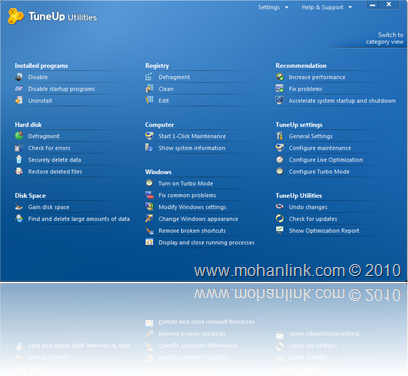Switch to category view

coord(385,38)
